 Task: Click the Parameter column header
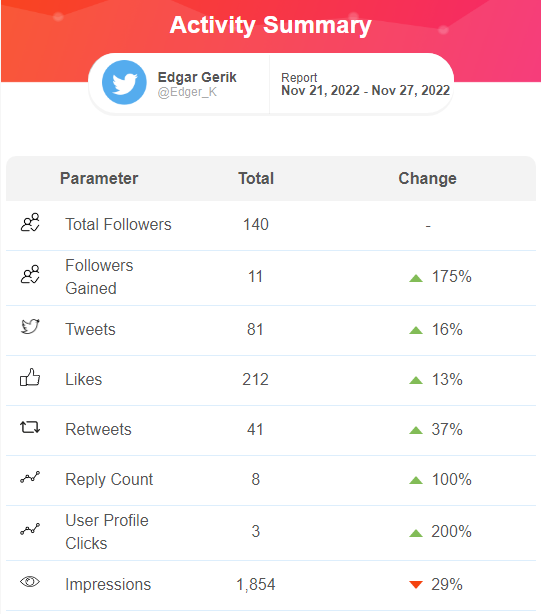(x=99, y=179)
